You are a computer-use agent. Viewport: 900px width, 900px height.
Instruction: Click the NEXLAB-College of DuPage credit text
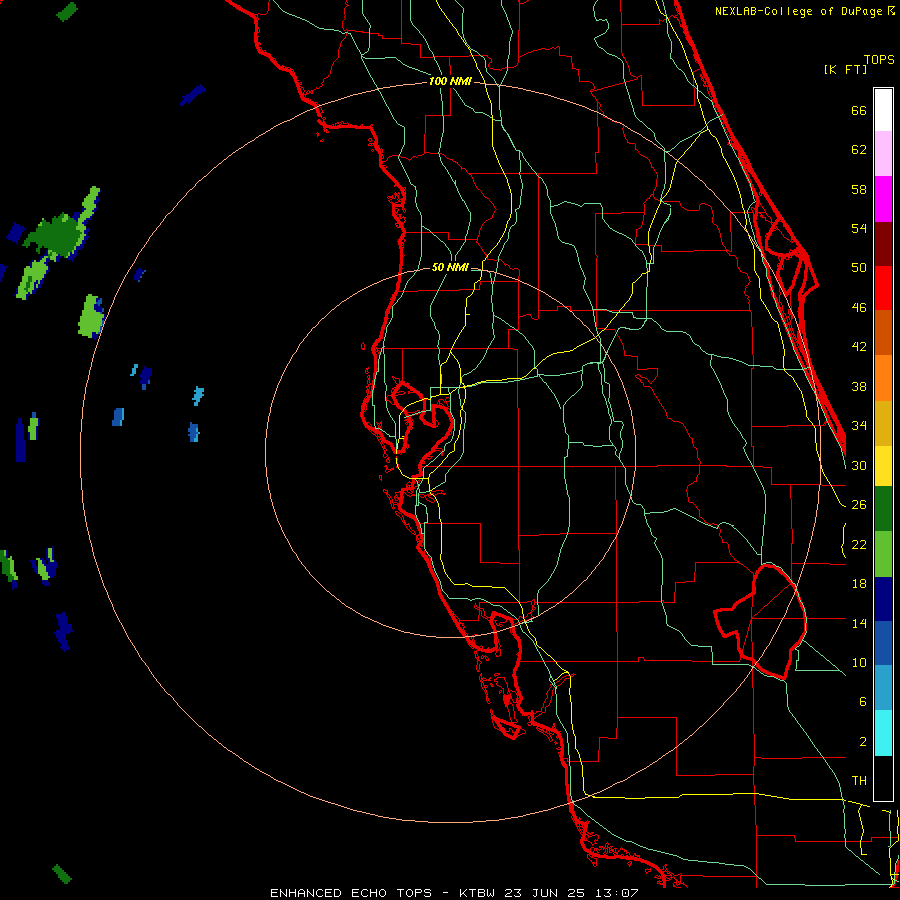799,11
